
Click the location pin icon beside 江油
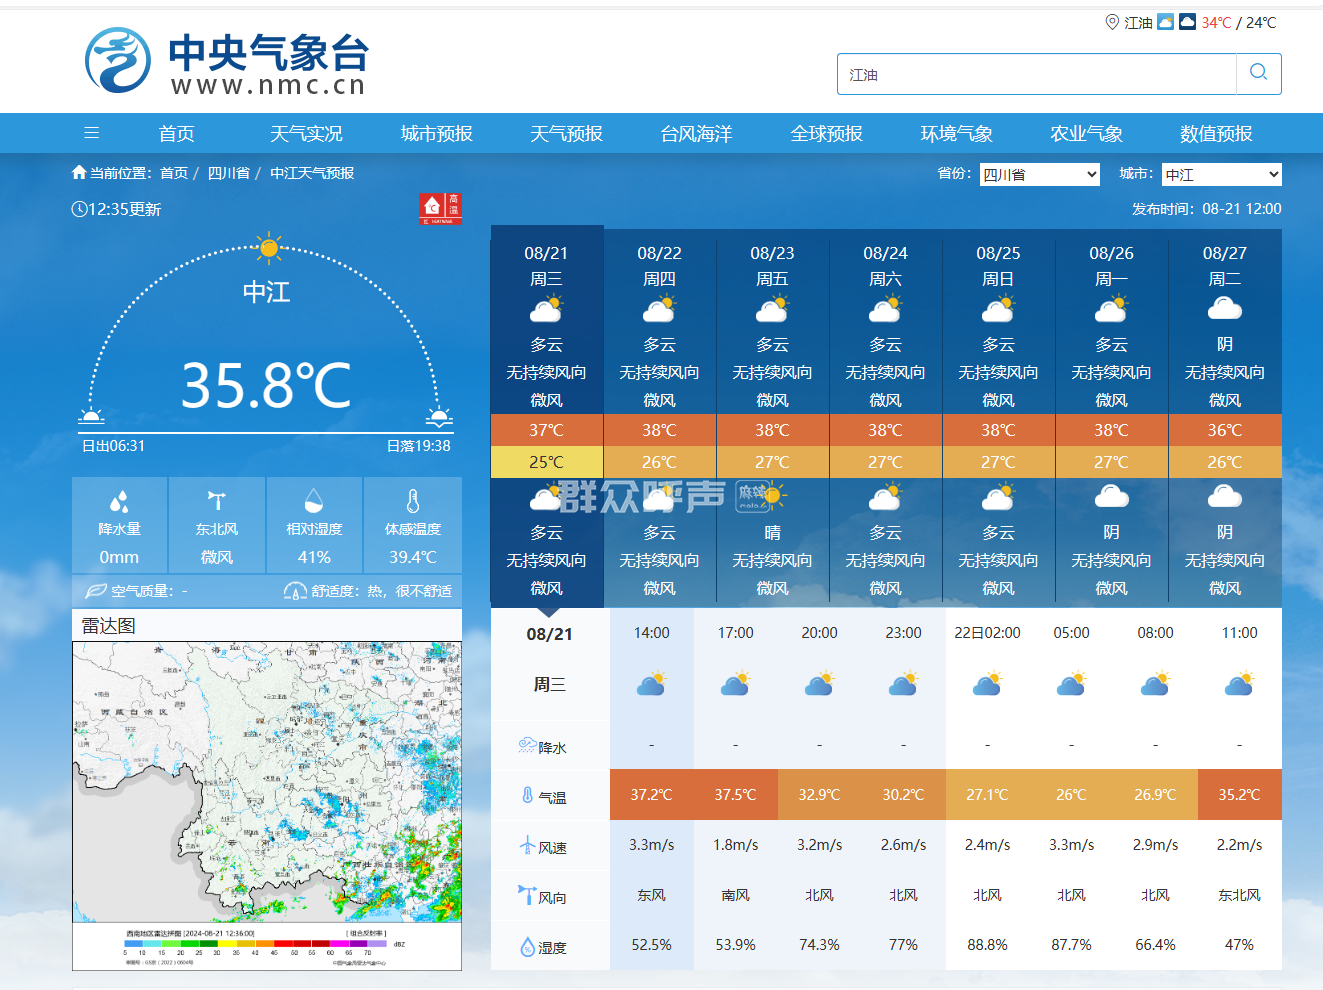[x=1112, y=22]
